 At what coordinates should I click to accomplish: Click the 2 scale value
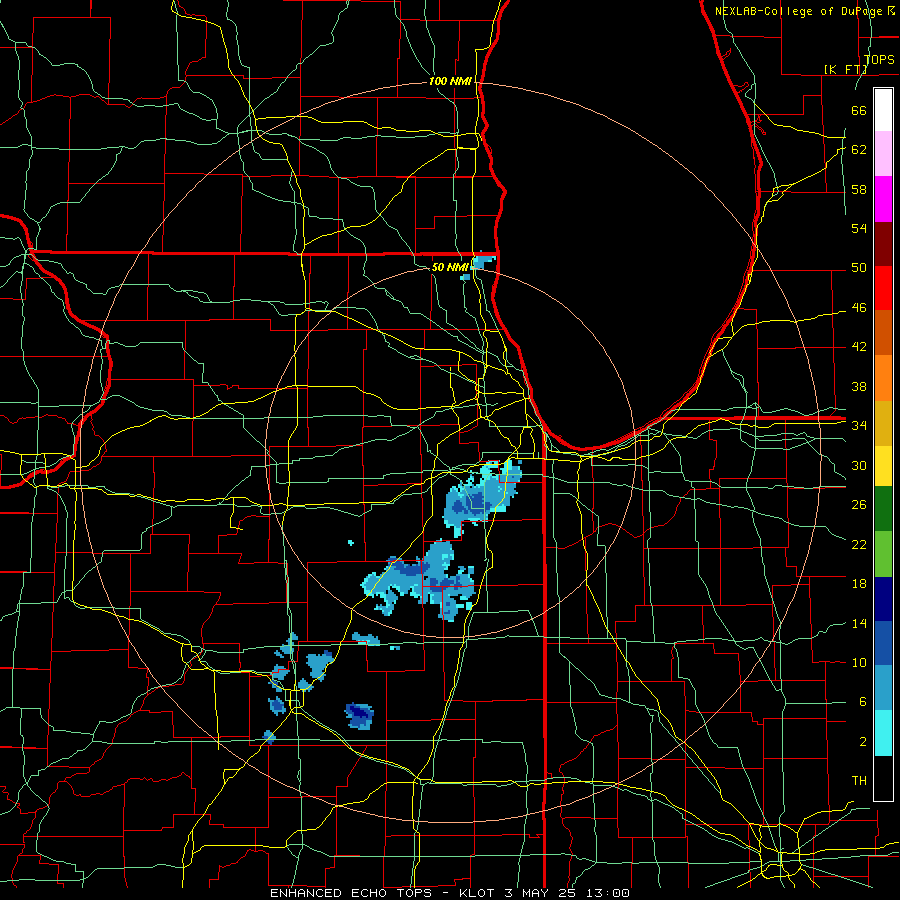862,742
